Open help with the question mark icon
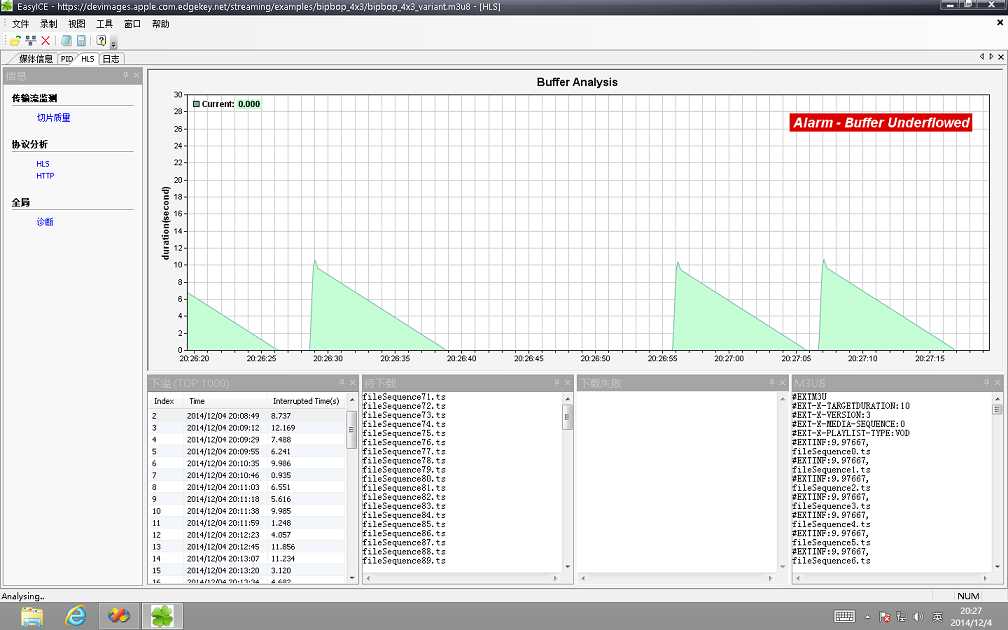The width and height of the screenshot is (1008, 630). pyautogui.click(x=102, y=40)
